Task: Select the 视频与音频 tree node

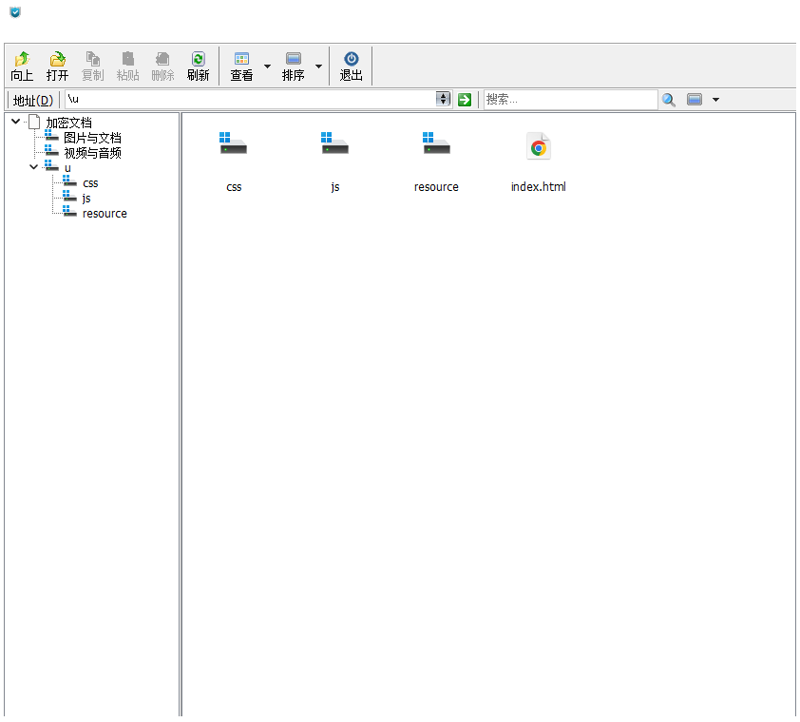Action: pos(92,153)
